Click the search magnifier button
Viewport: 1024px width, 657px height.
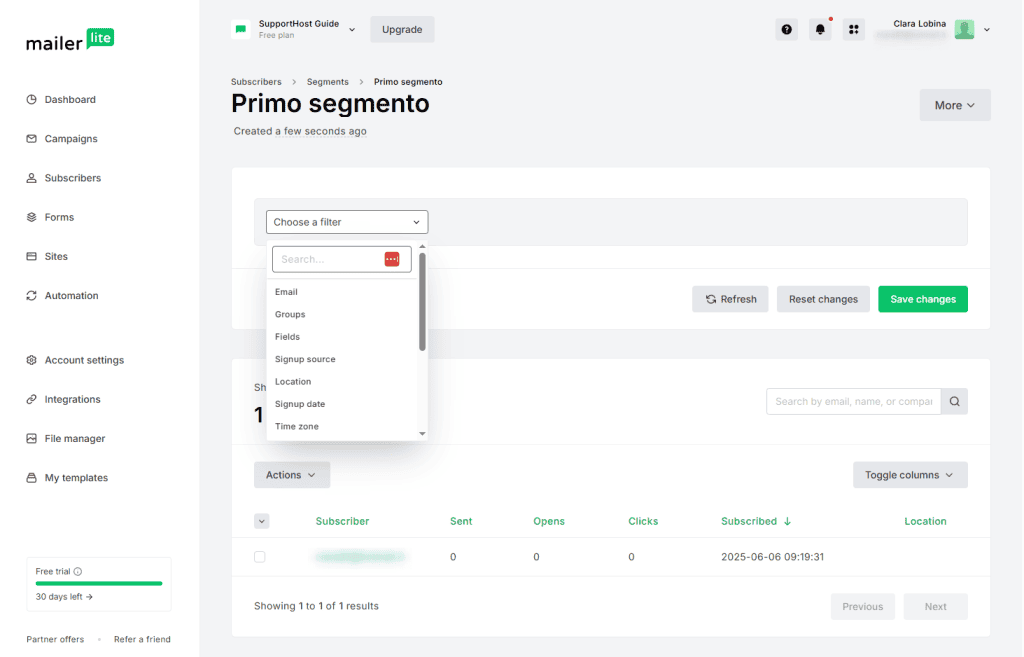[954, 402]
